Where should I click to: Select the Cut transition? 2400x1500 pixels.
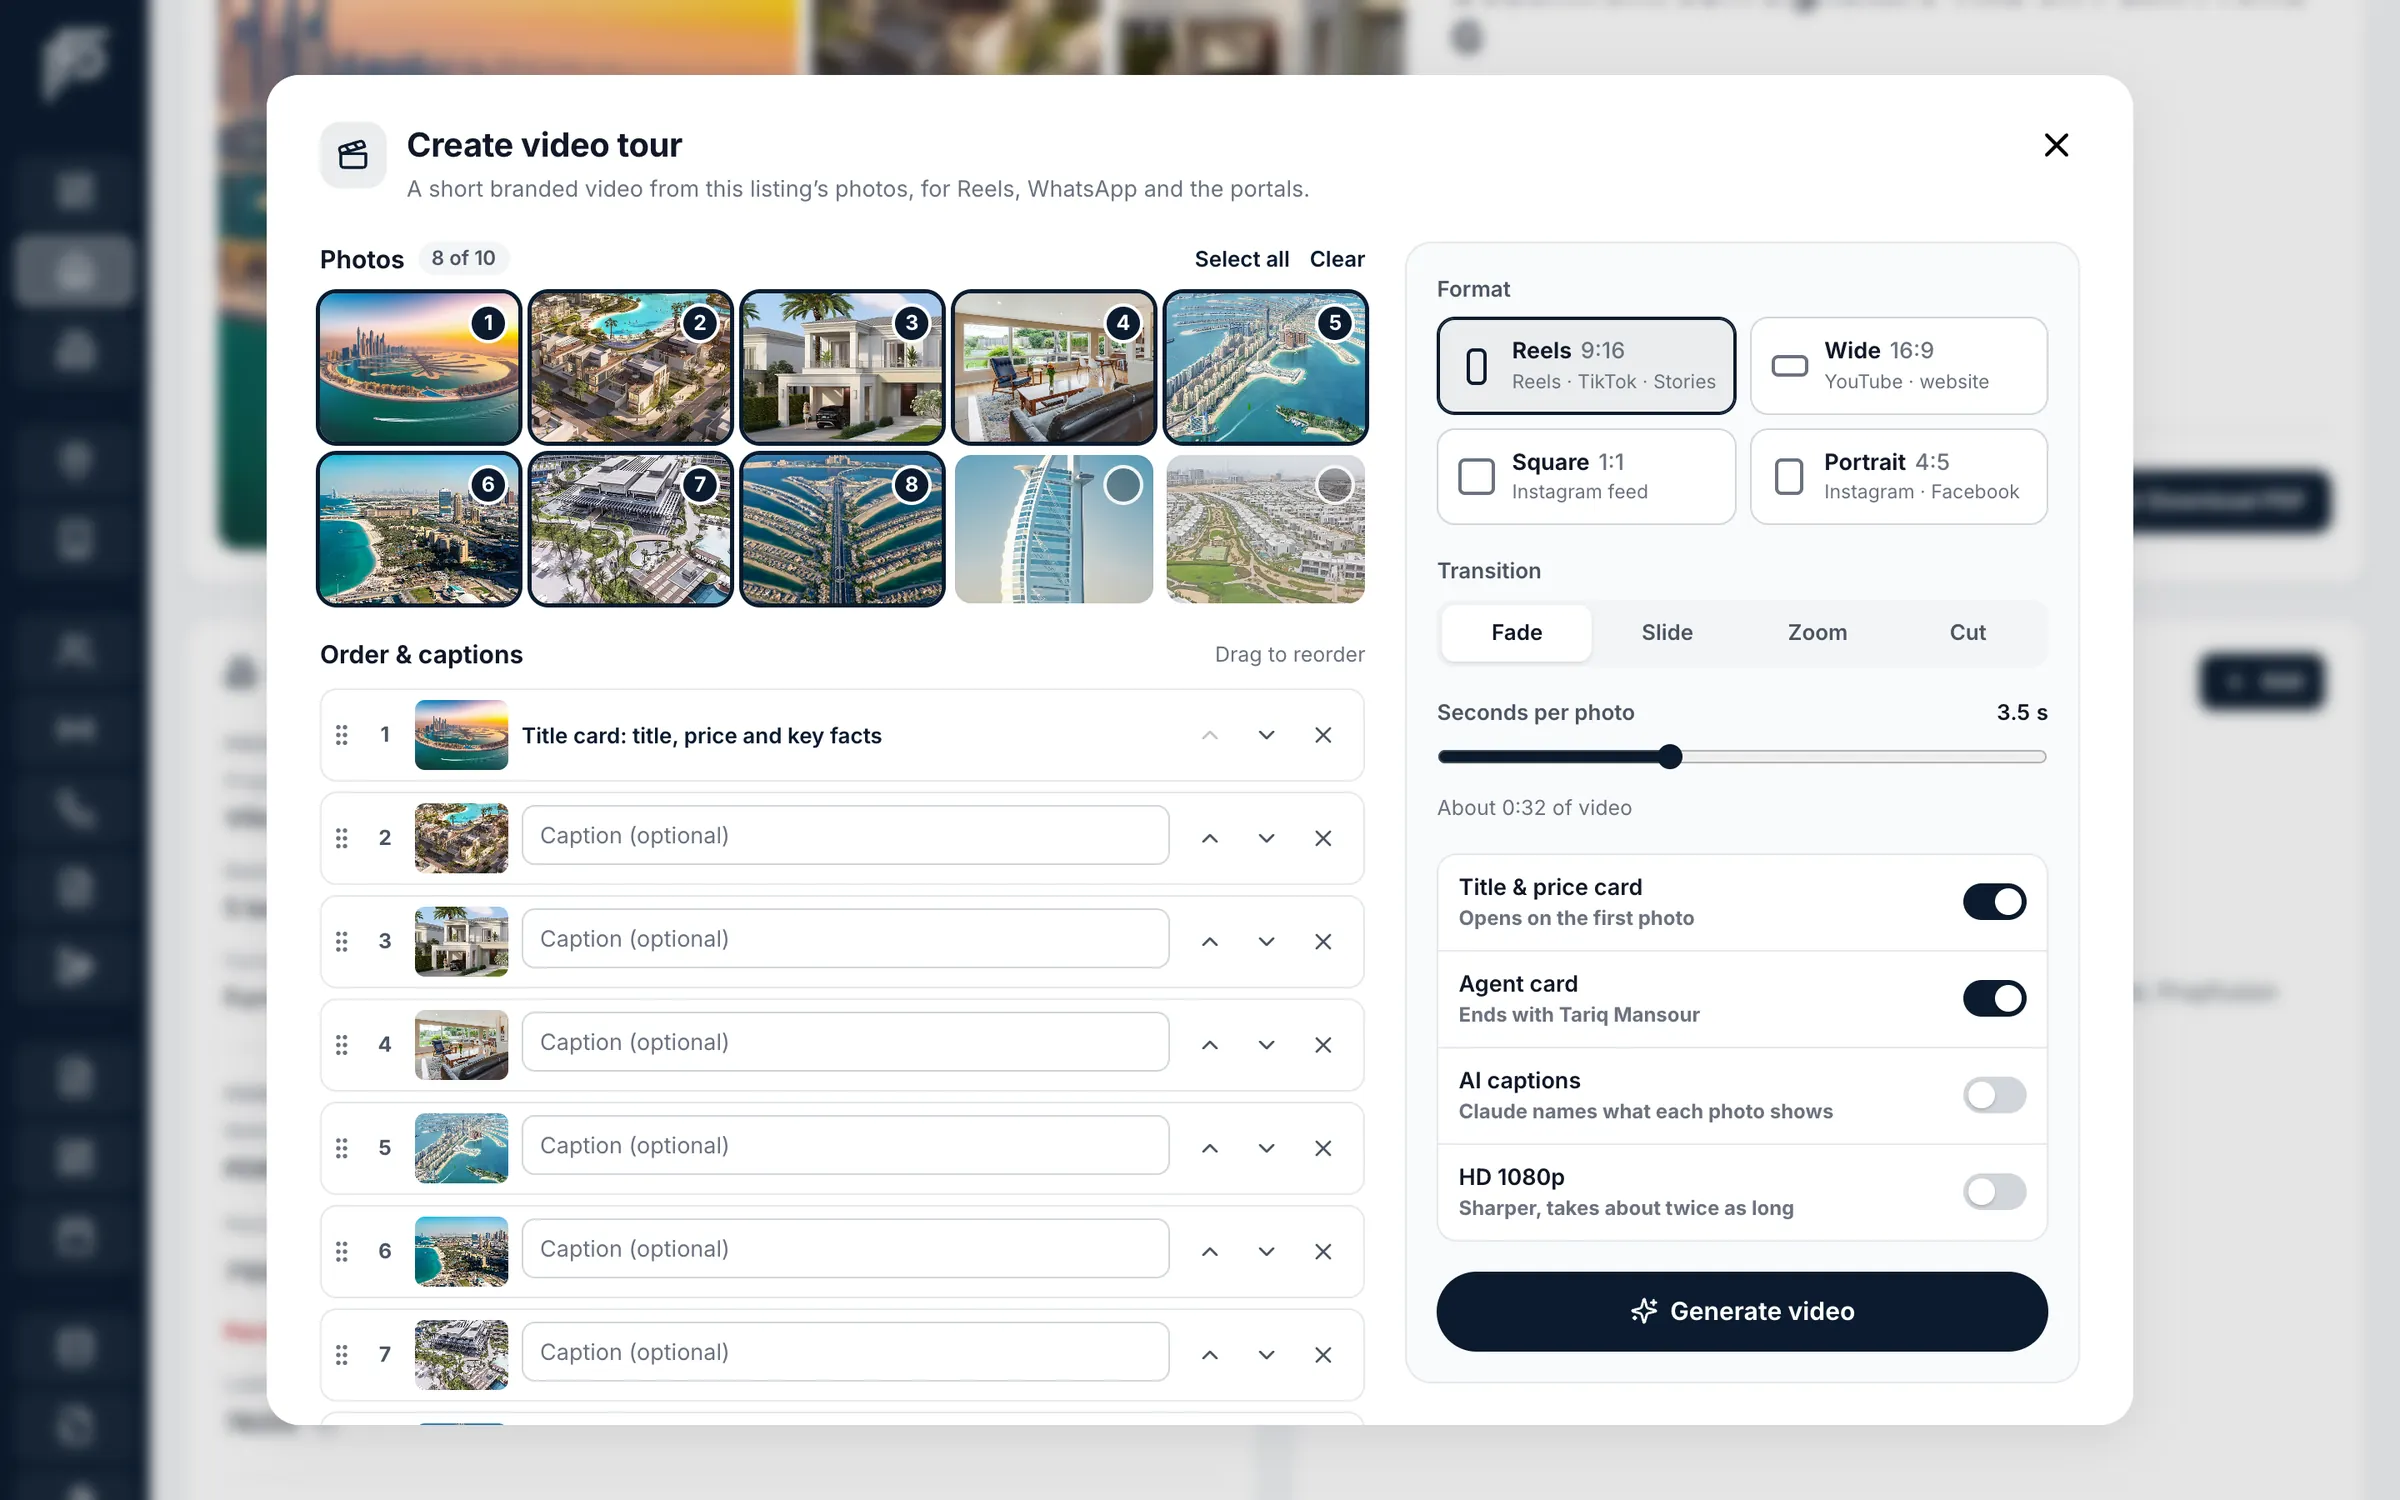point(1967,633)
